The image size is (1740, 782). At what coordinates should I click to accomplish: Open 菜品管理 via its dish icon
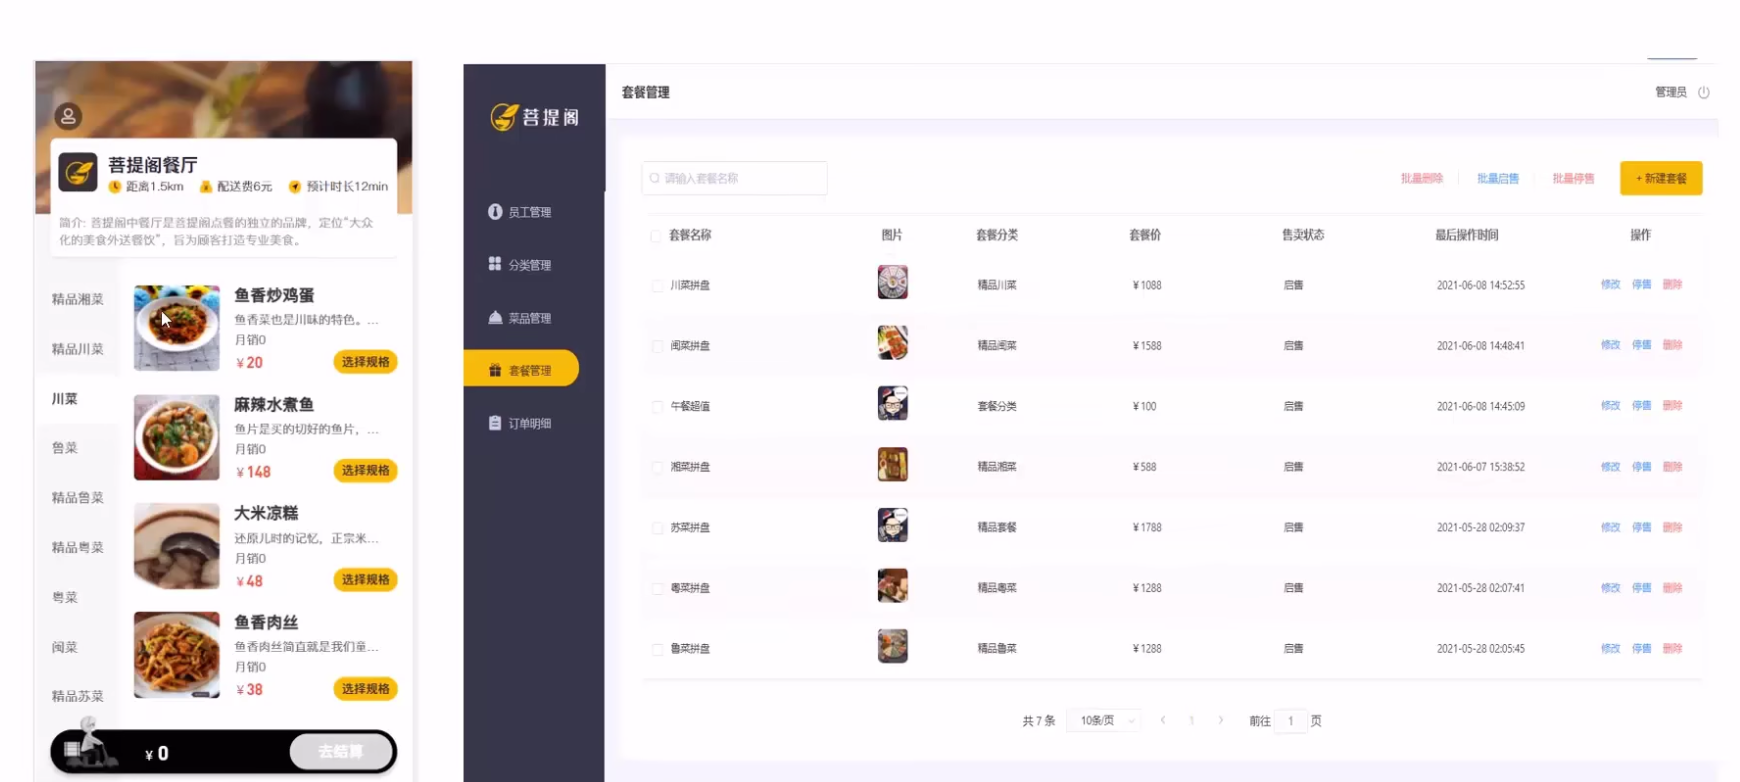(x=495, y=317)
